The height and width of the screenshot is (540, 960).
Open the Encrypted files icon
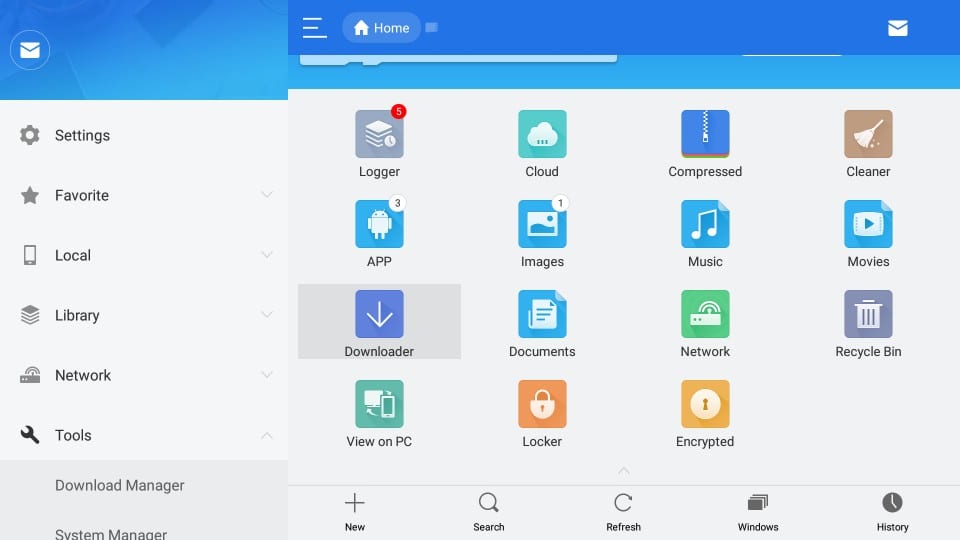tap(705, 404)
